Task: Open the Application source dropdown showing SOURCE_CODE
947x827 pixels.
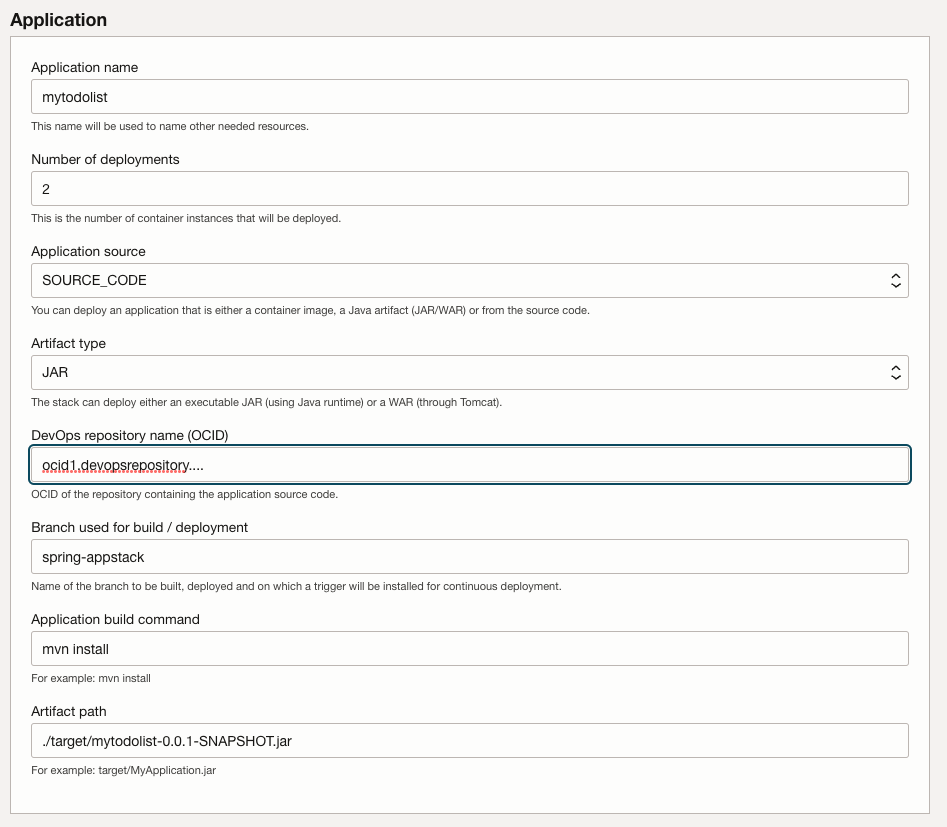Action: point(470,280)
